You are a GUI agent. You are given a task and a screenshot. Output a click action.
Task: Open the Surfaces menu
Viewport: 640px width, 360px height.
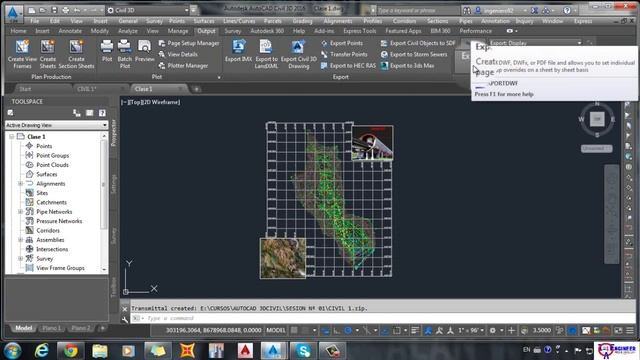(204, 21)
